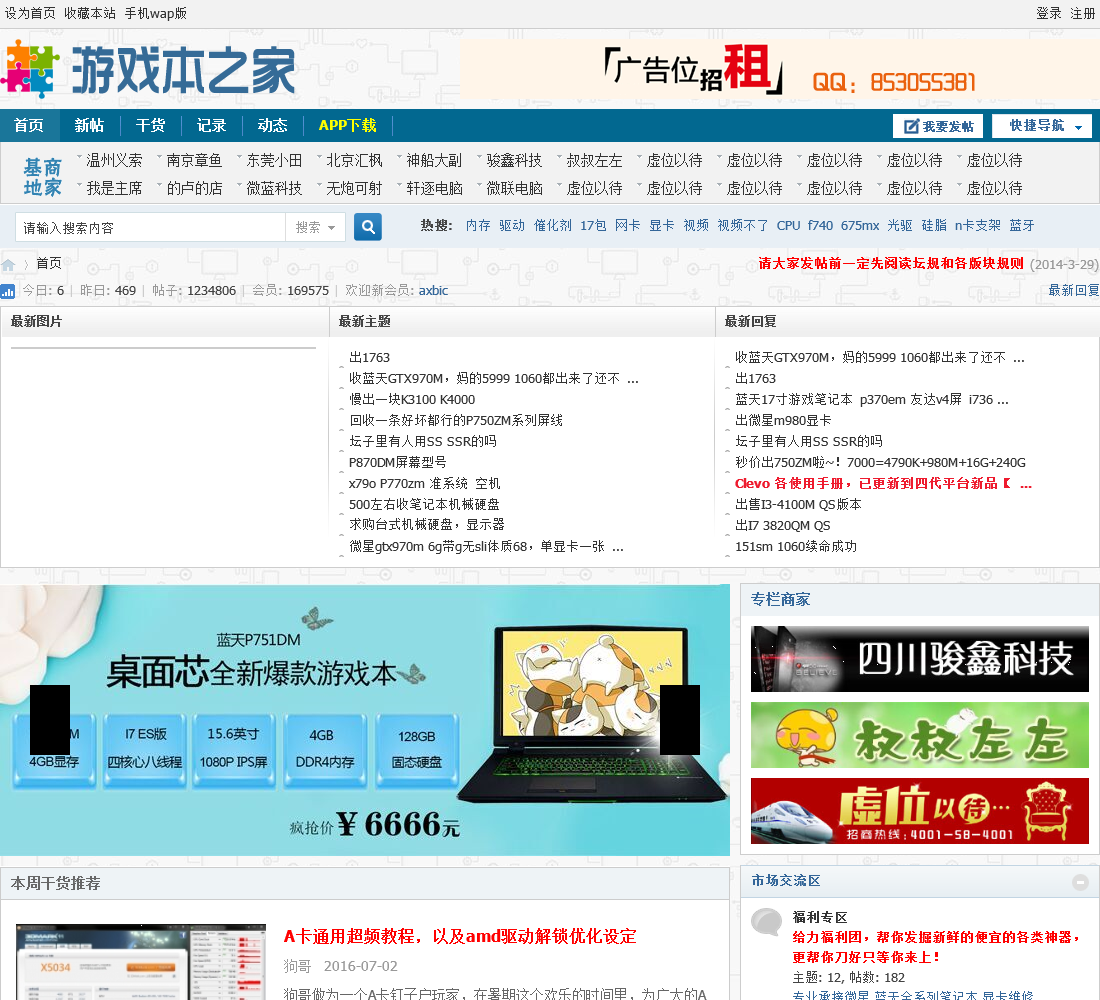This screenshot has height=1000, width=1100.
Task: Open the 叔叔左左 merchant banner
Action: coord(920,735)
